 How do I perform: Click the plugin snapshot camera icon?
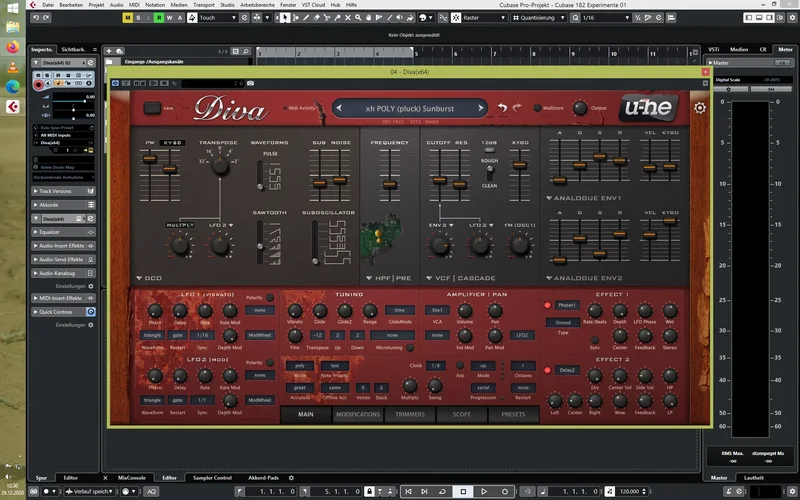251,84
